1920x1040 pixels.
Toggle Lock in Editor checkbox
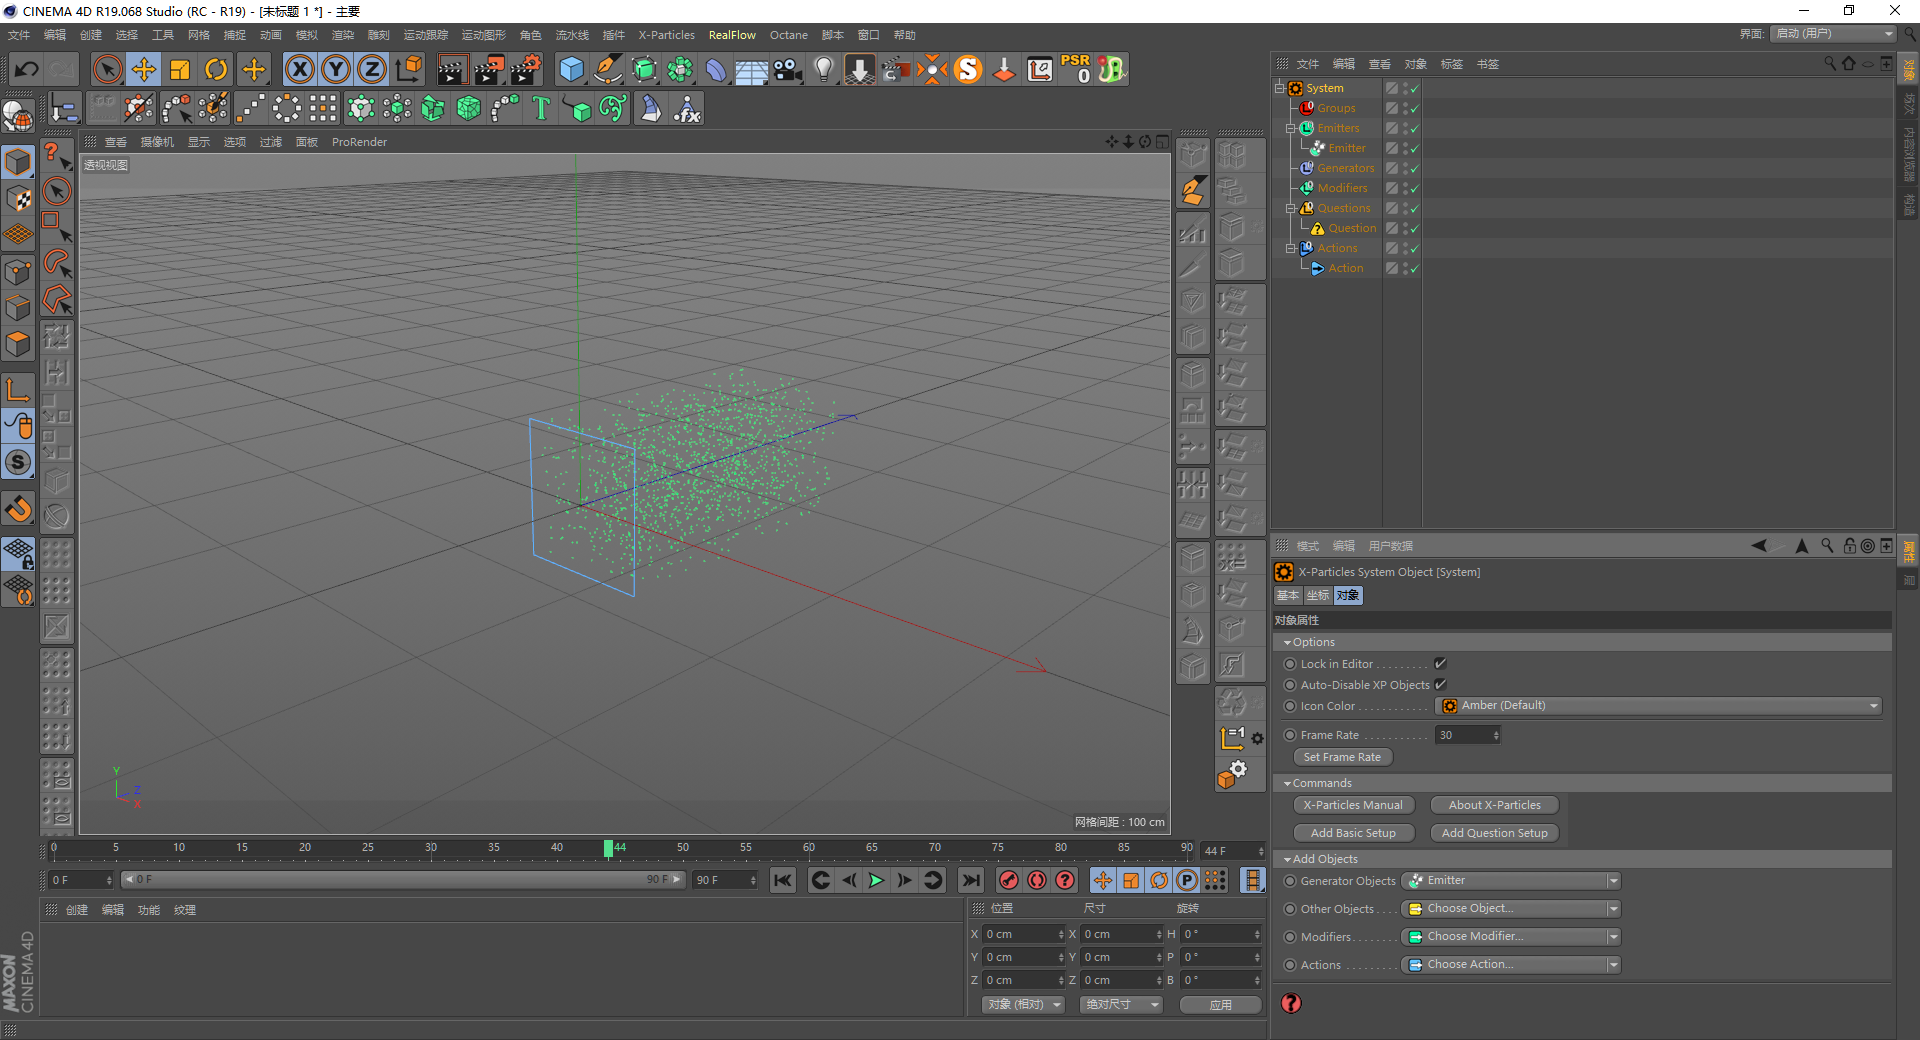point(1440,664)
